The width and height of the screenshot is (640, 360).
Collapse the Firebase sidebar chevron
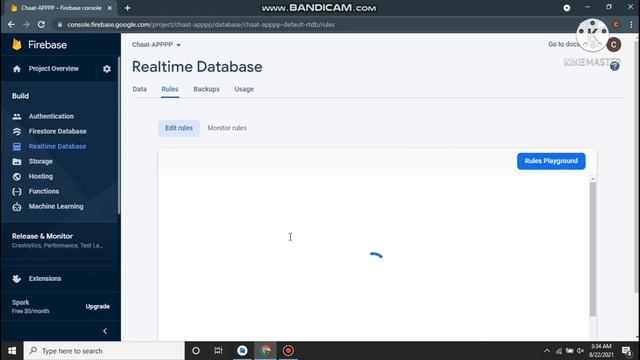click(x=105, y=331)
